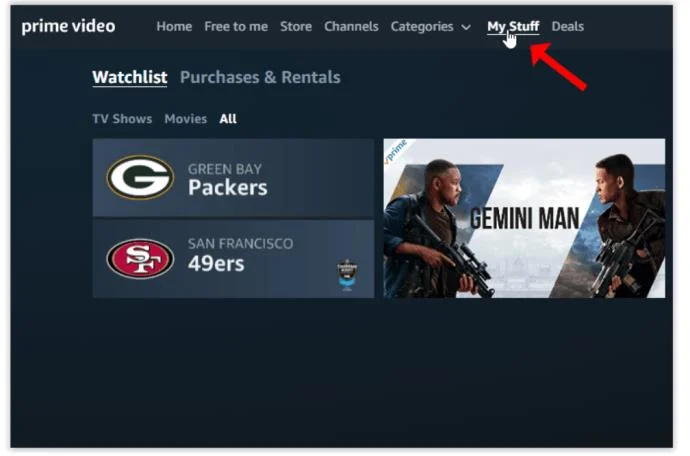Open My Stuff

(513, 27)
